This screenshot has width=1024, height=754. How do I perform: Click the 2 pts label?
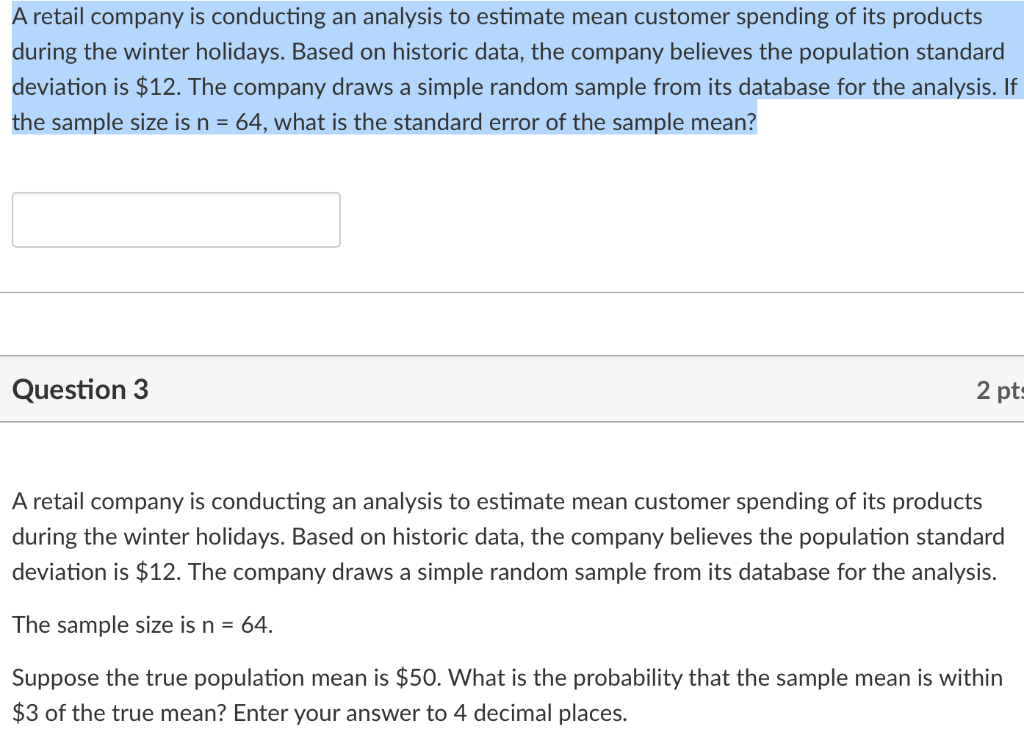(x=998, y=390)
